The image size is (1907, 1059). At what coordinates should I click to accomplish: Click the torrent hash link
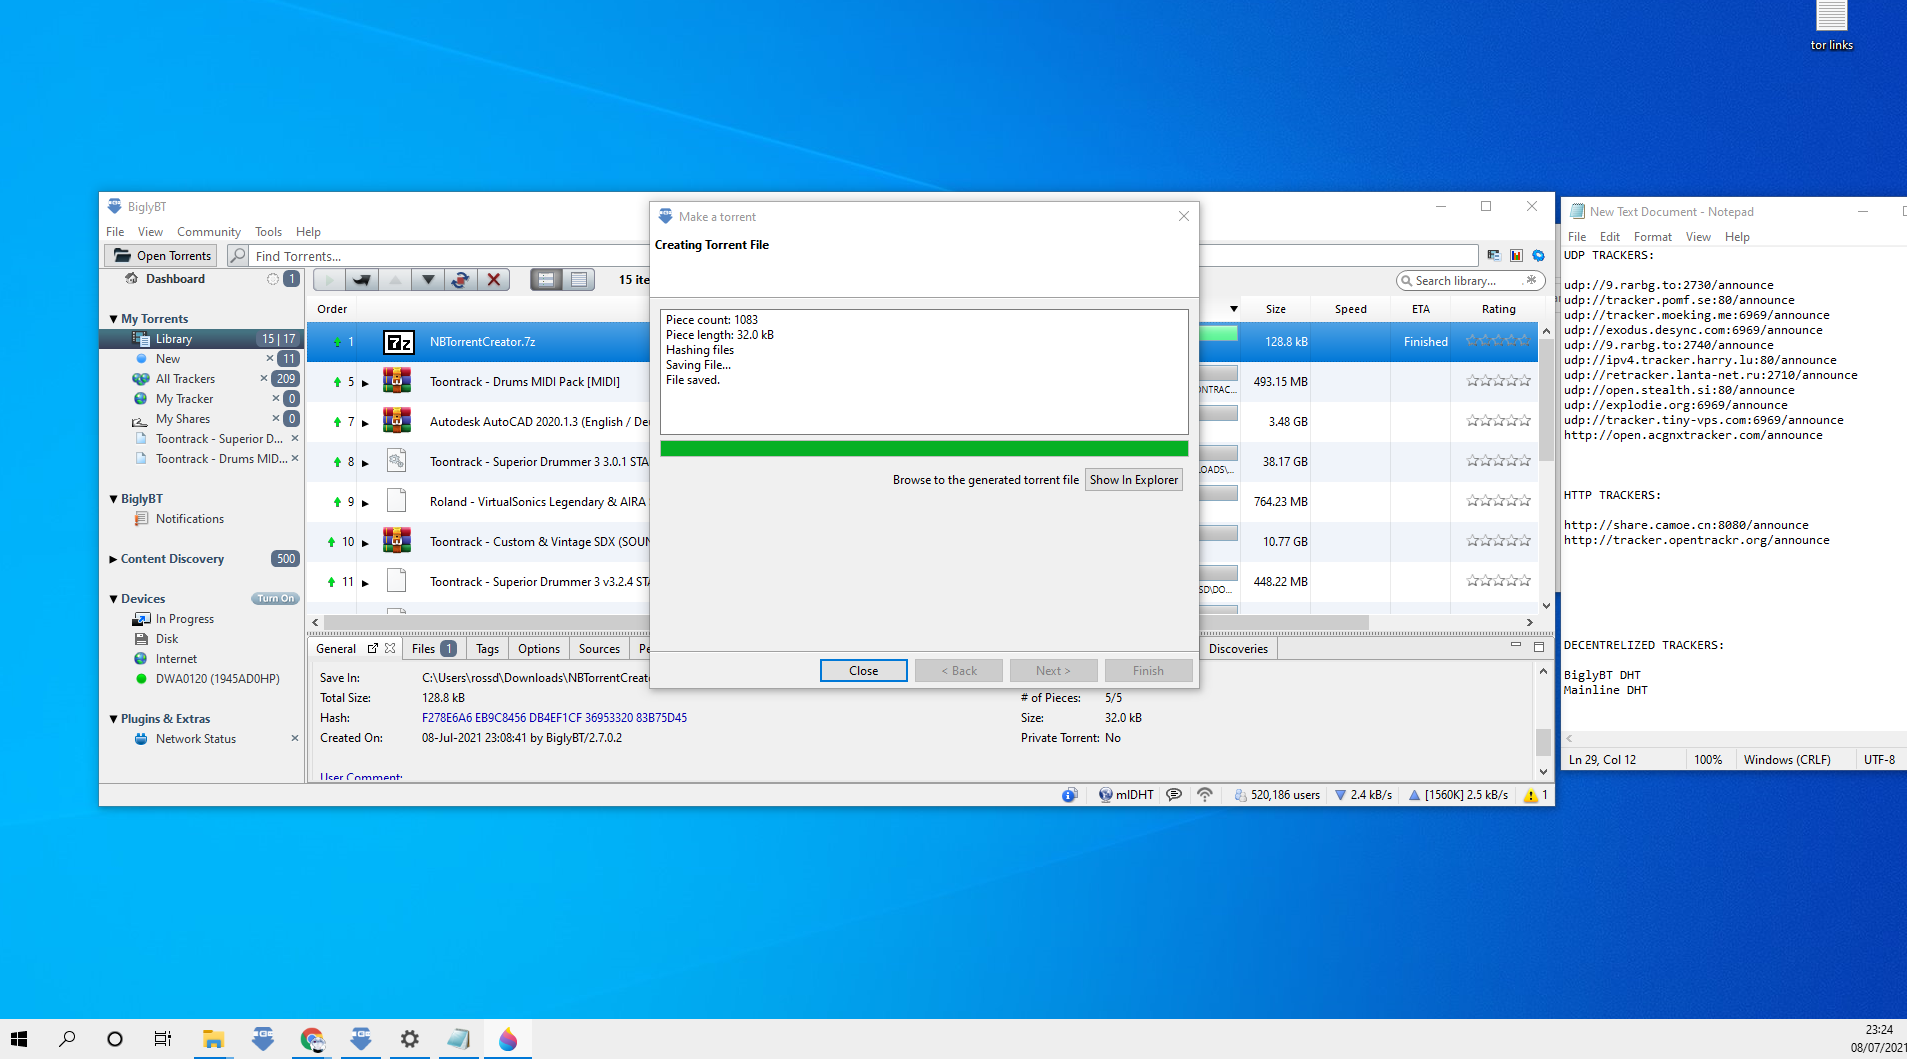(554, 718)
